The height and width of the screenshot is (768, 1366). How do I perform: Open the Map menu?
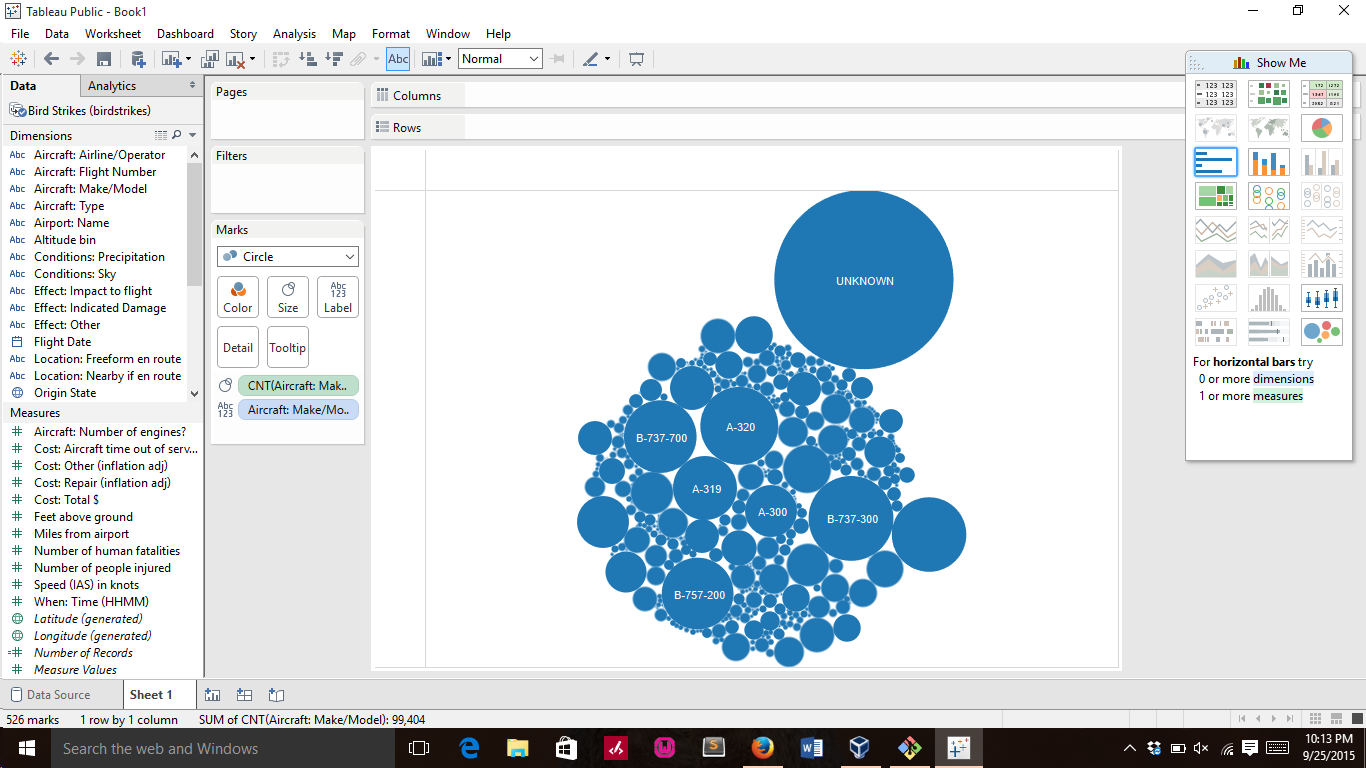[344, 34]
